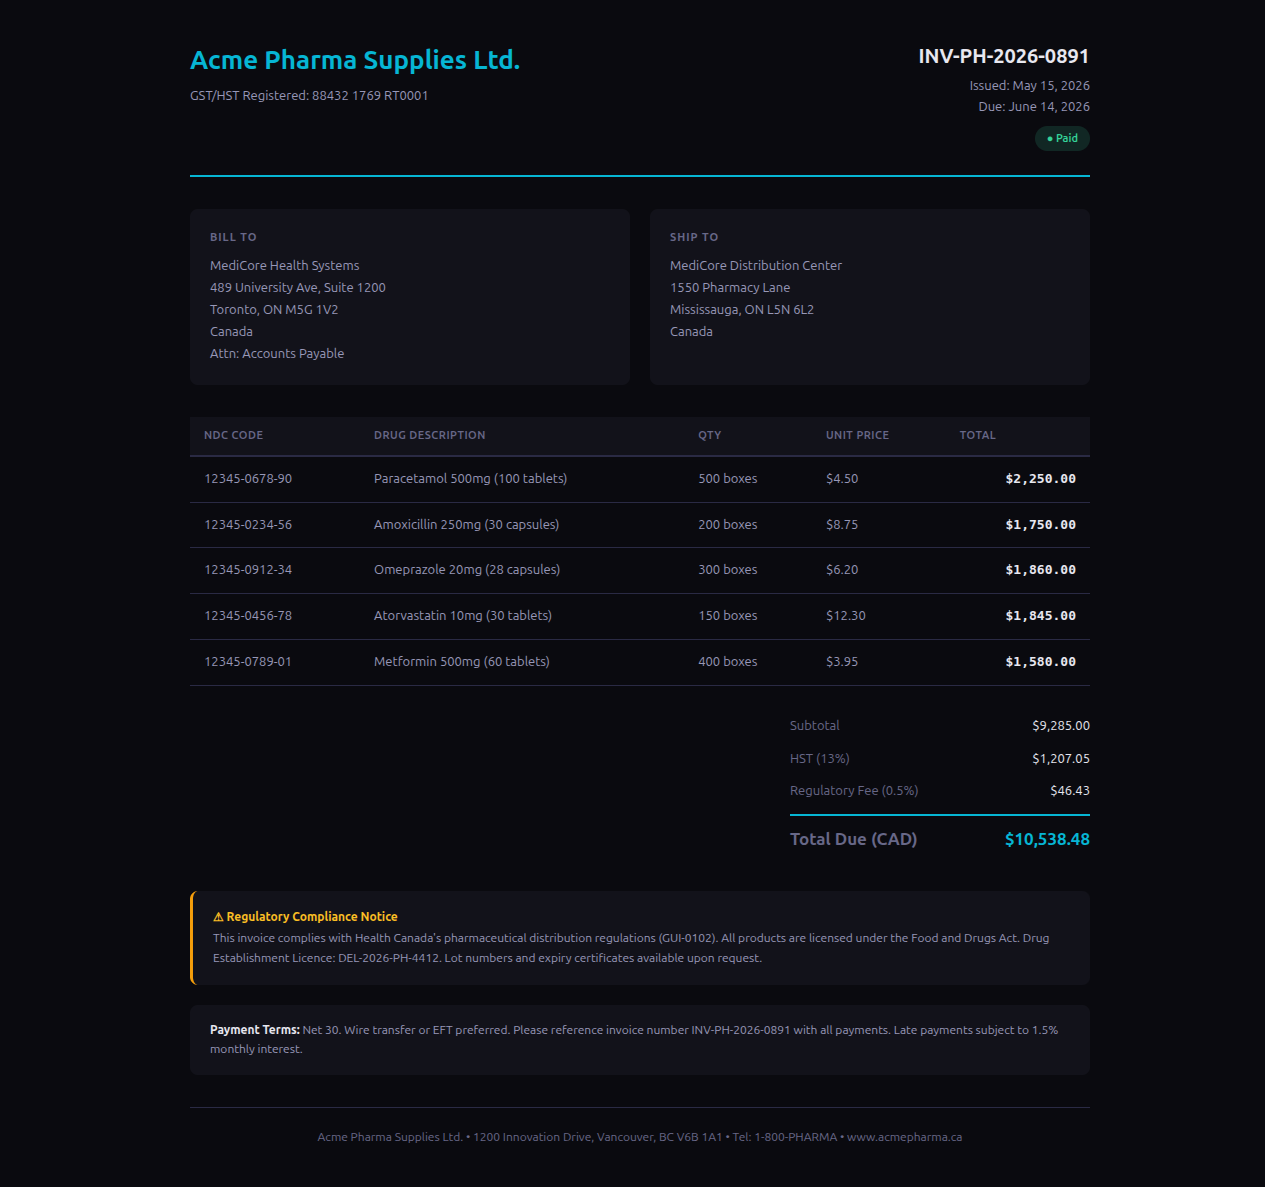
Task: Click 1550 Pharmacy Lane address
Action: [x=730, y=288]
